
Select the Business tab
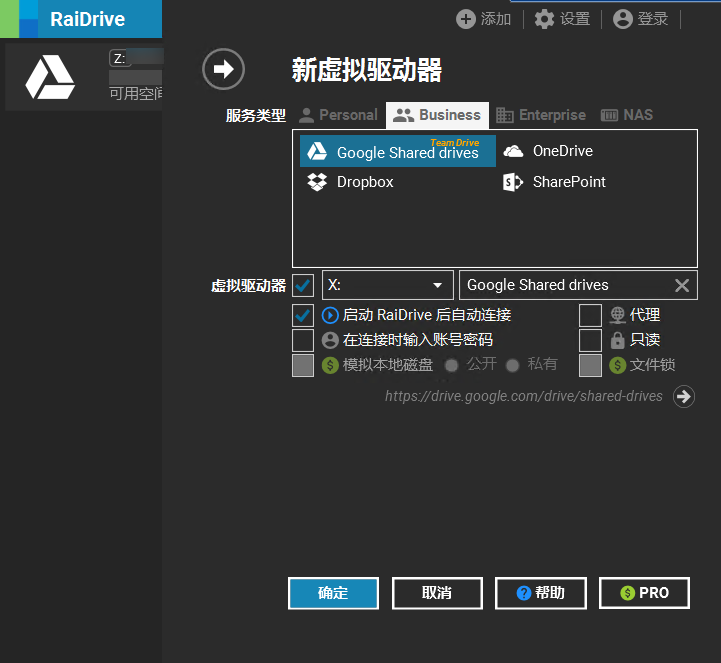(x=437, y=115)
